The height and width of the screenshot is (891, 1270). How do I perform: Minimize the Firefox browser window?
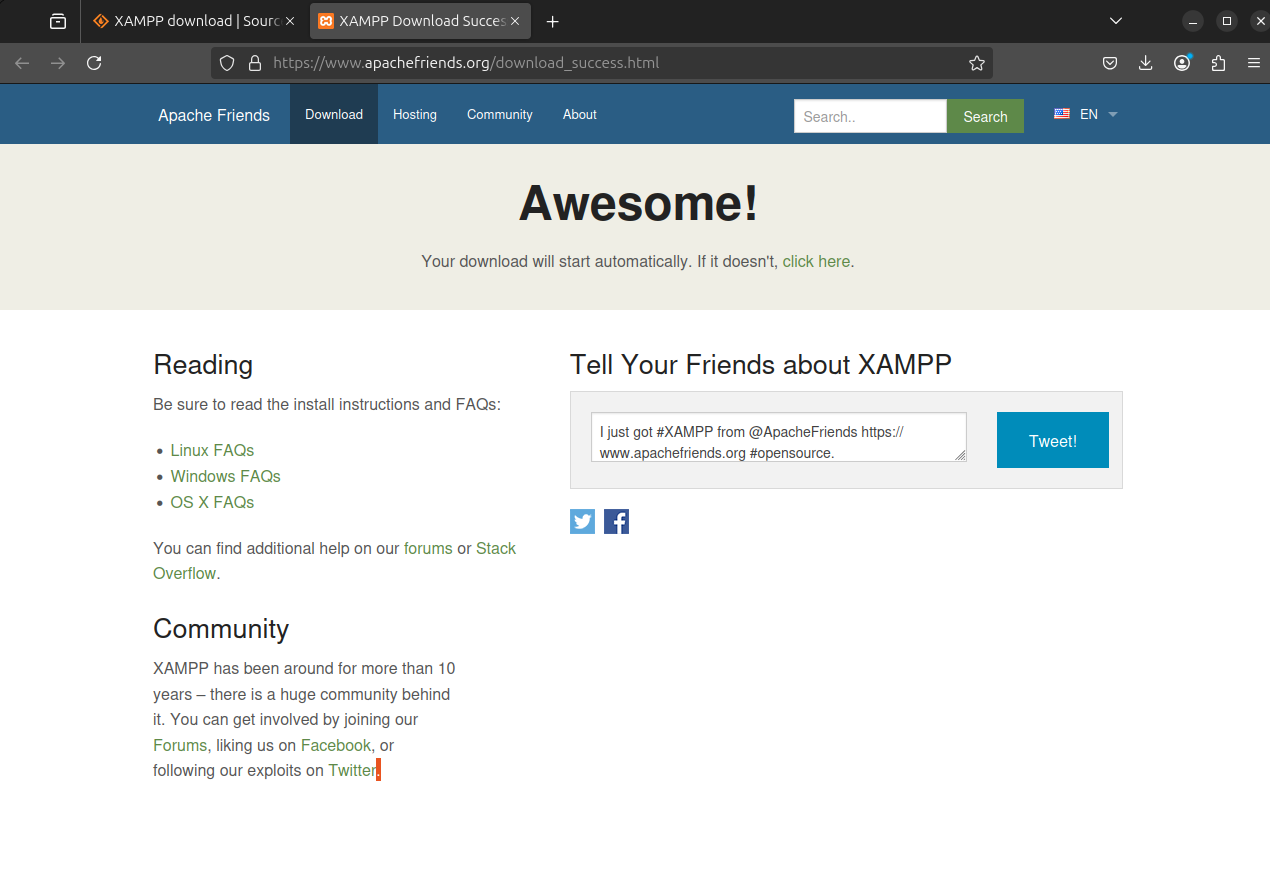[x=1193, y=21]
